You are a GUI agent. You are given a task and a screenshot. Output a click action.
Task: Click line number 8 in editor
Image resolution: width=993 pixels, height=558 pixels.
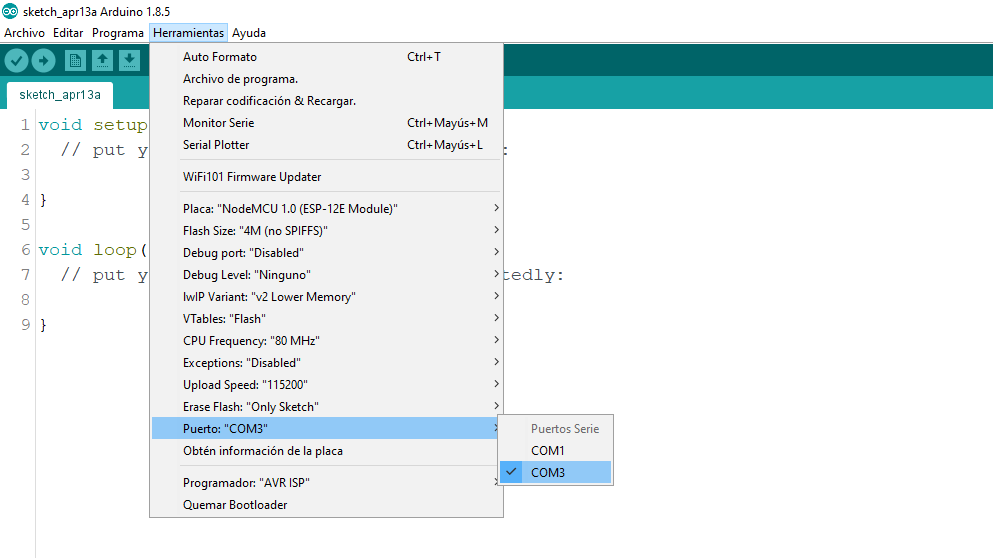point(25,299)
